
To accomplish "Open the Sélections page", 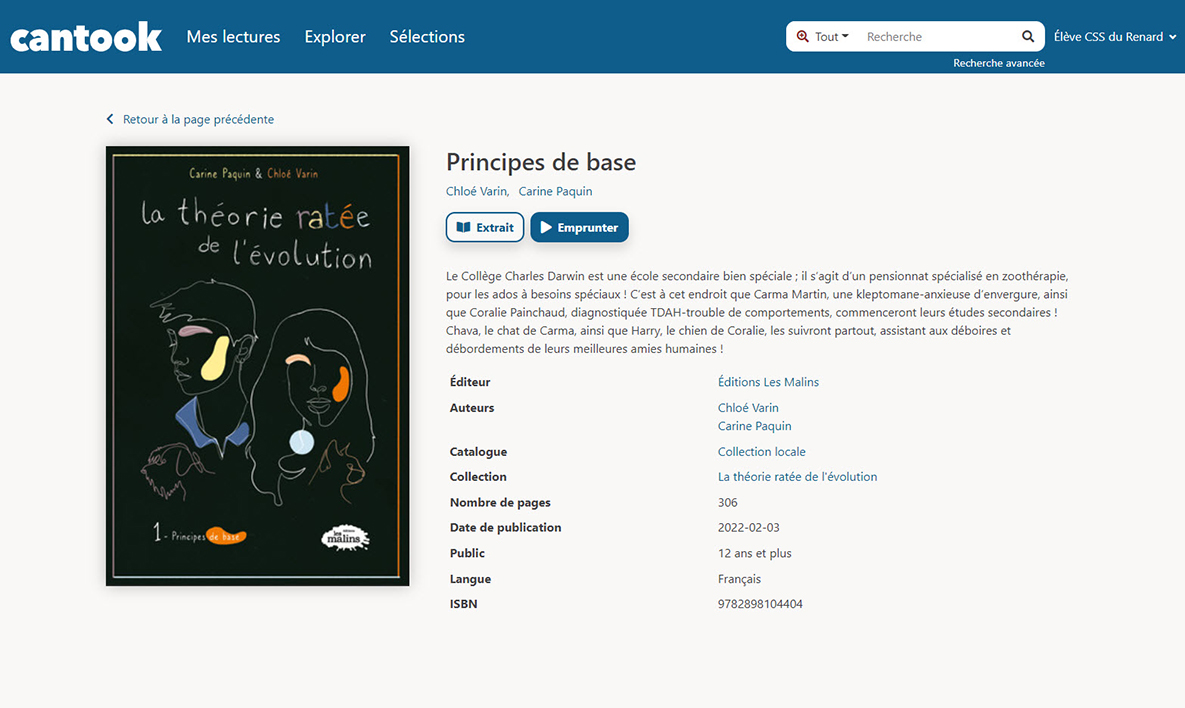I will tap(427, 36).
